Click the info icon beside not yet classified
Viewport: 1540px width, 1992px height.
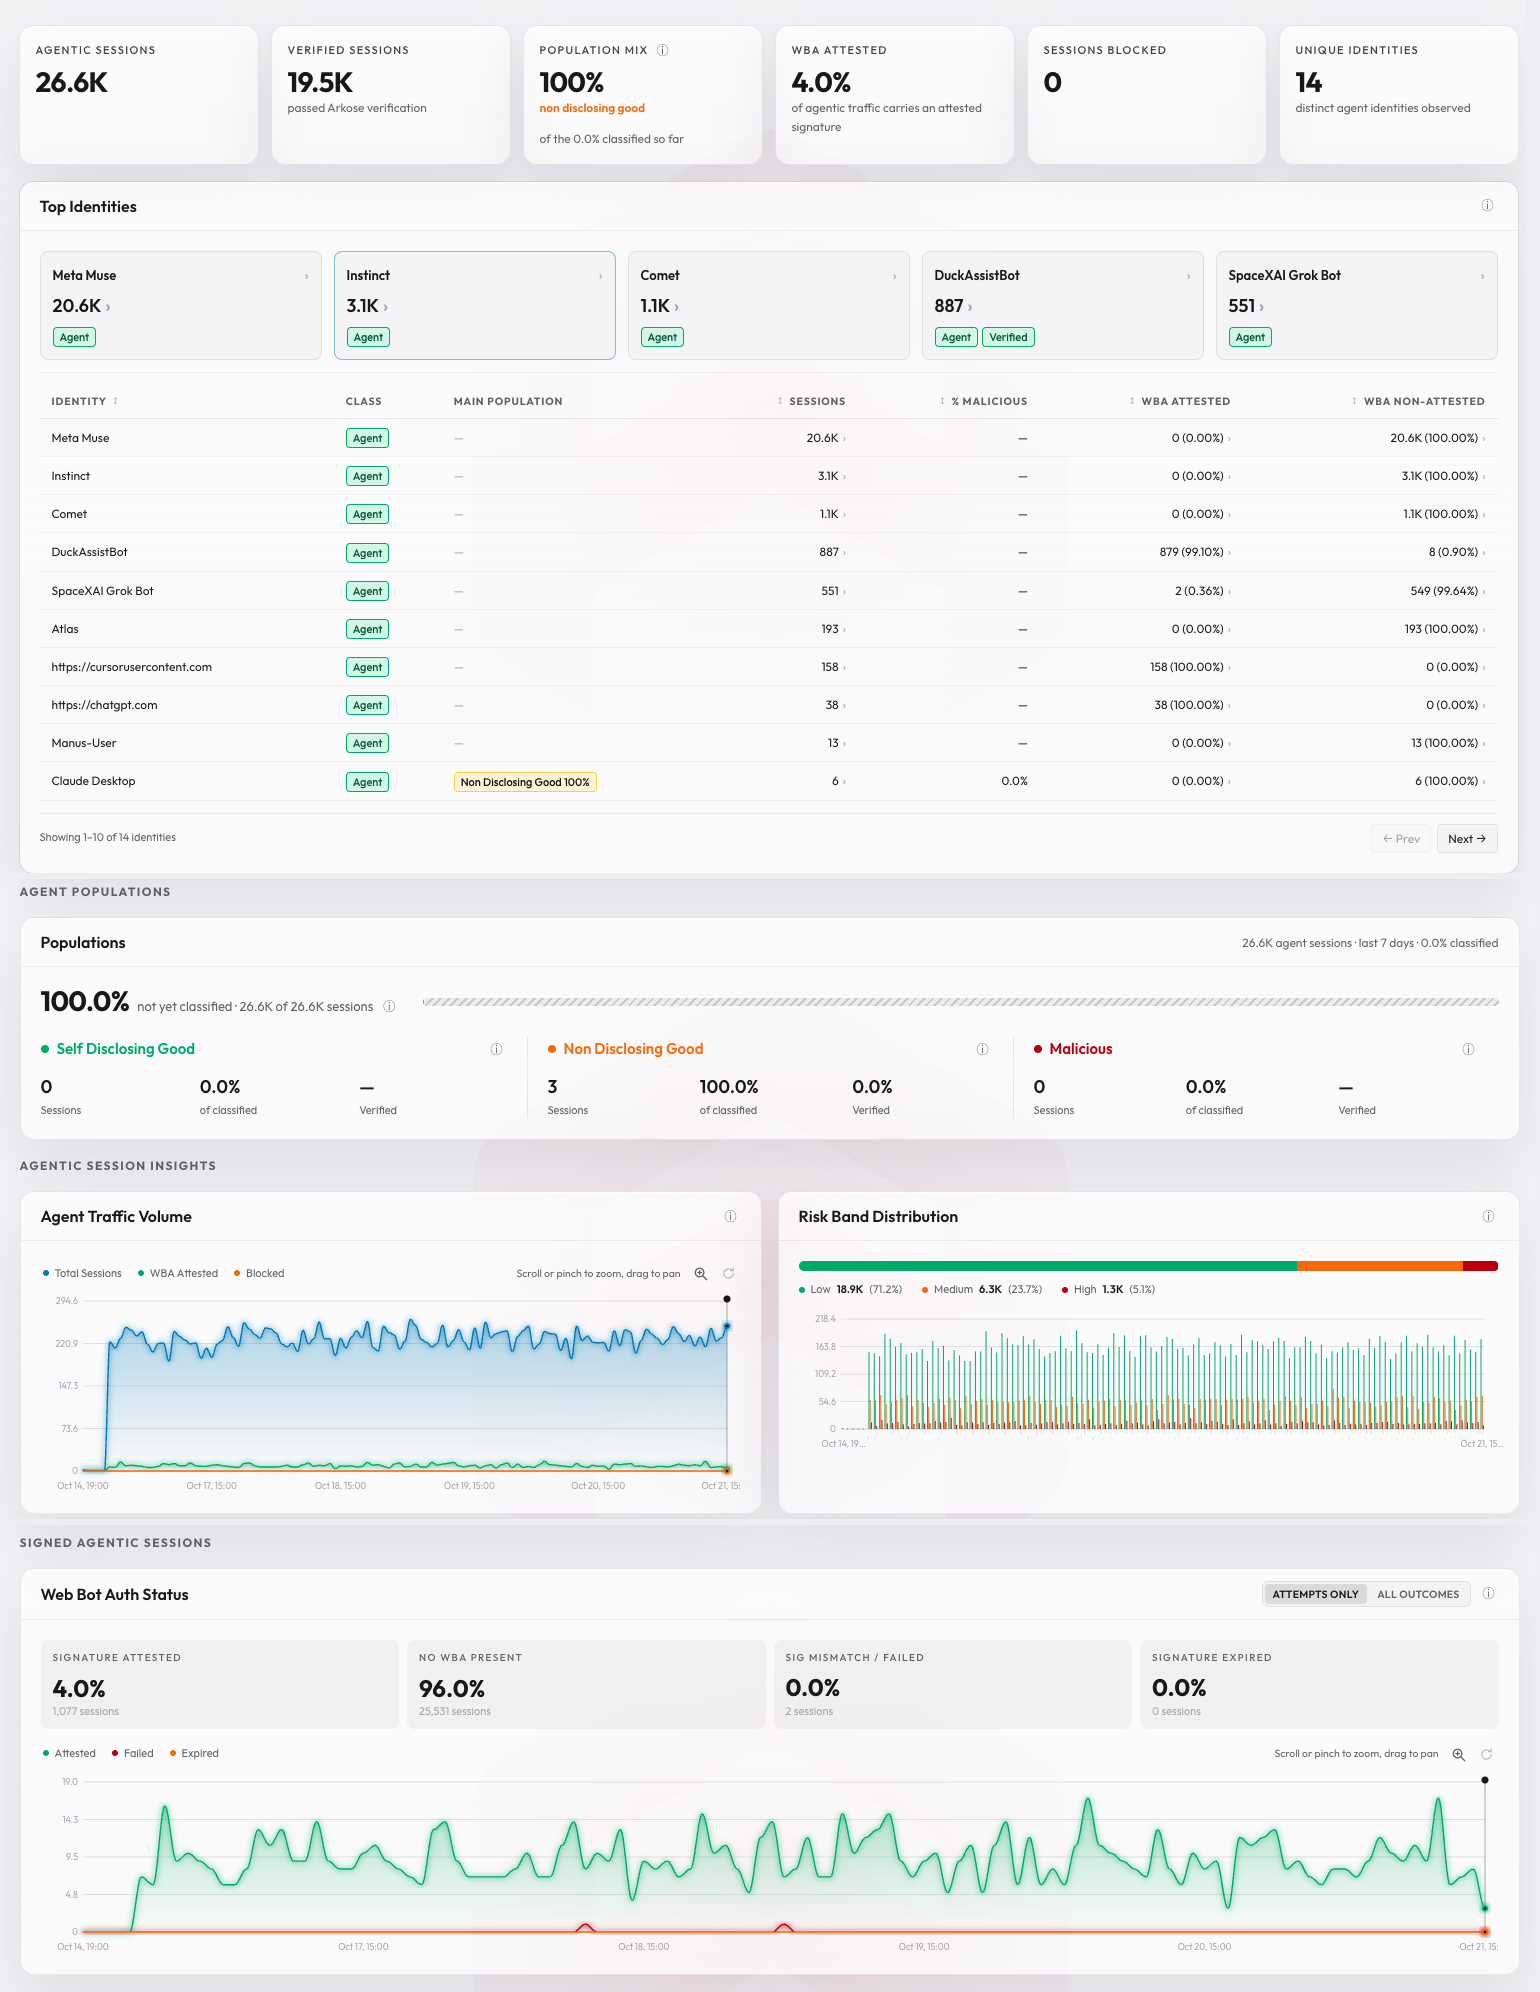coord(389,1006)
